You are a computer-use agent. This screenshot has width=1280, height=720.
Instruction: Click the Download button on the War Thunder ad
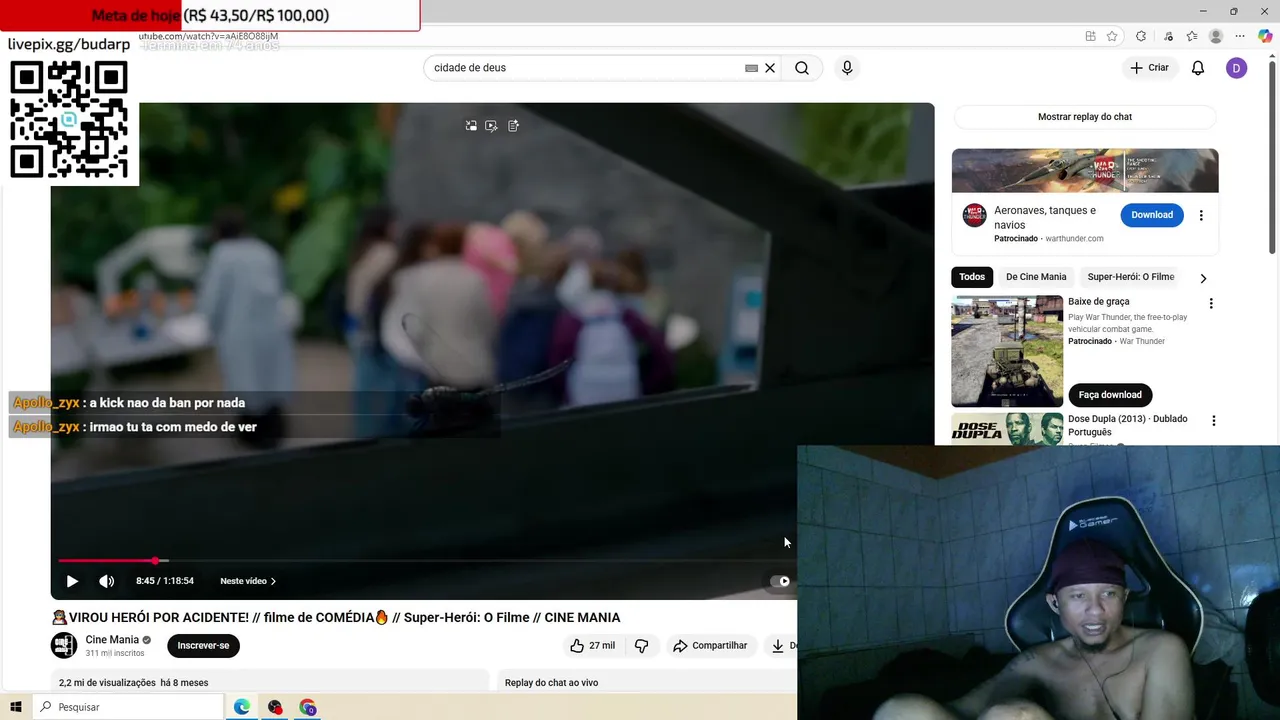1152,215
